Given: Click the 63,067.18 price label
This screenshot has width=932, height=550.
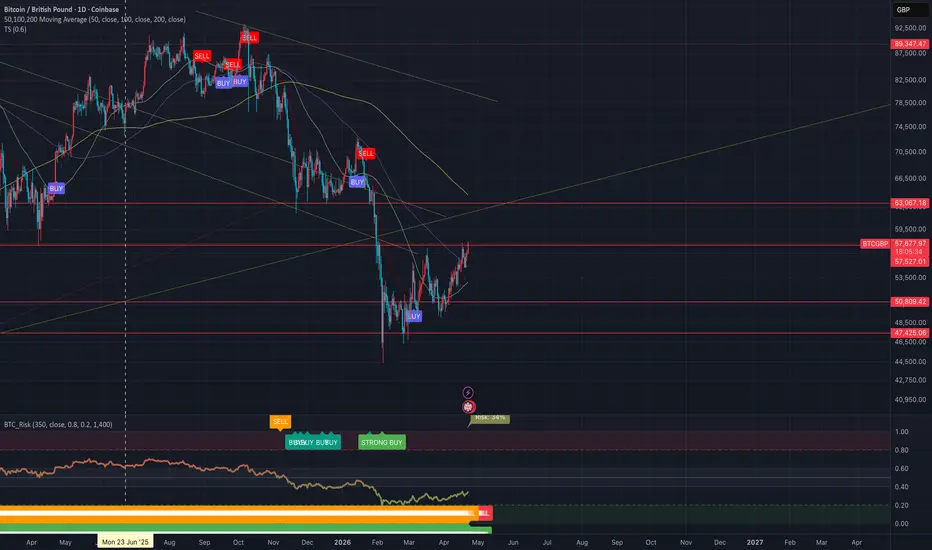Looking at the screenshot, I should [x=910, y=203].
